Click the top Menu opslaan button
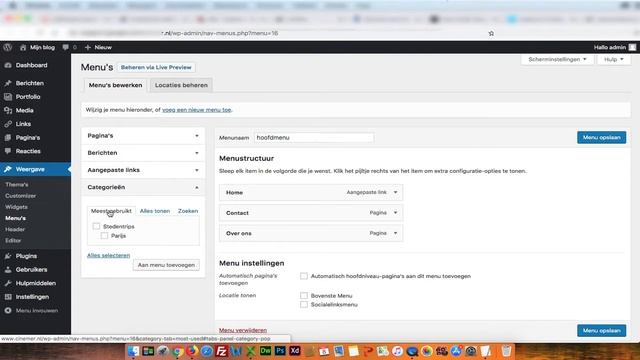The width and height of the screenshot is (640, 360). [601, 138]
